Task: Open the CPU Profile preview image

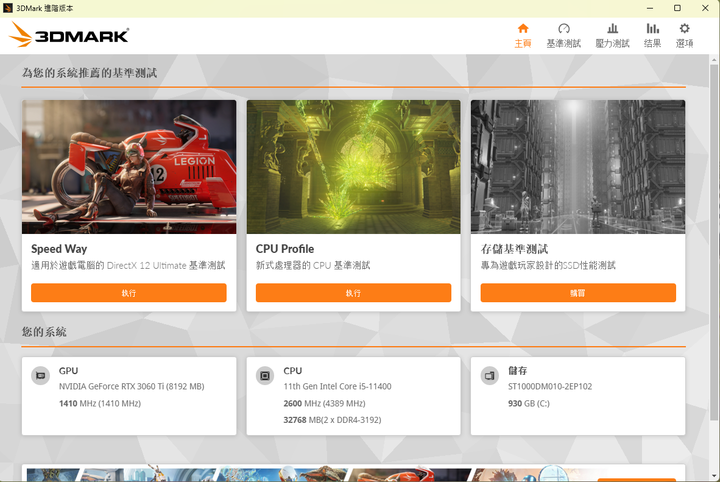Action: (x=353, y=167)
